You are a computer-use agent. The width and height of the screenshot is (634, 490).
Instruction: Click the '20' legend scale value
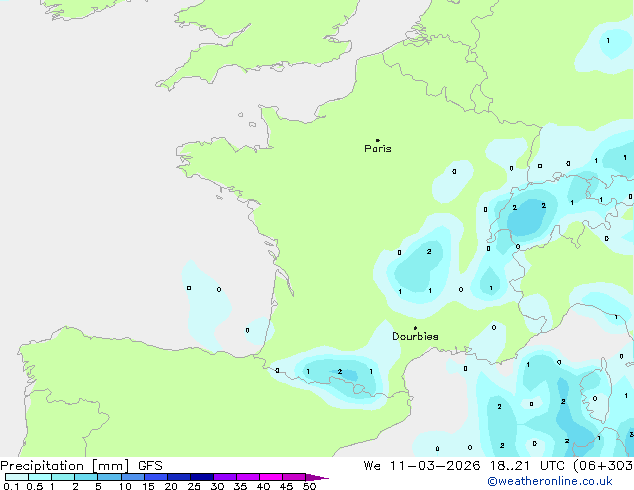pos(171,486)
